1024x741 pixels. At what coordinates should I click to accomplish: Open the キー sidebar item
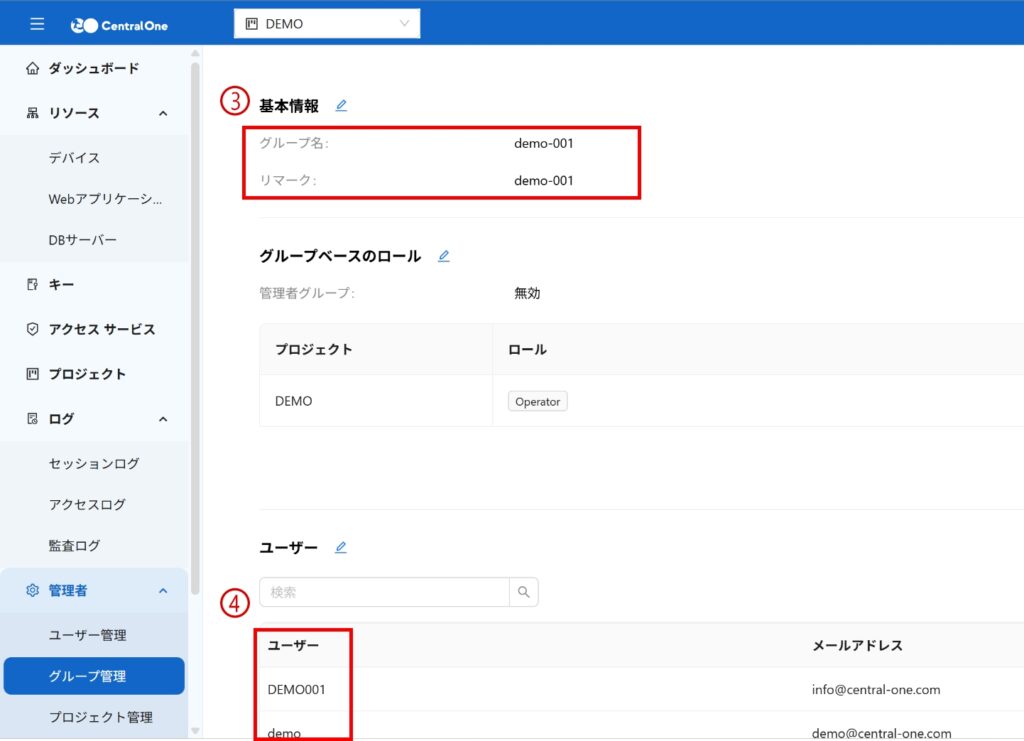pyautogui.click(x=61, y=285)
